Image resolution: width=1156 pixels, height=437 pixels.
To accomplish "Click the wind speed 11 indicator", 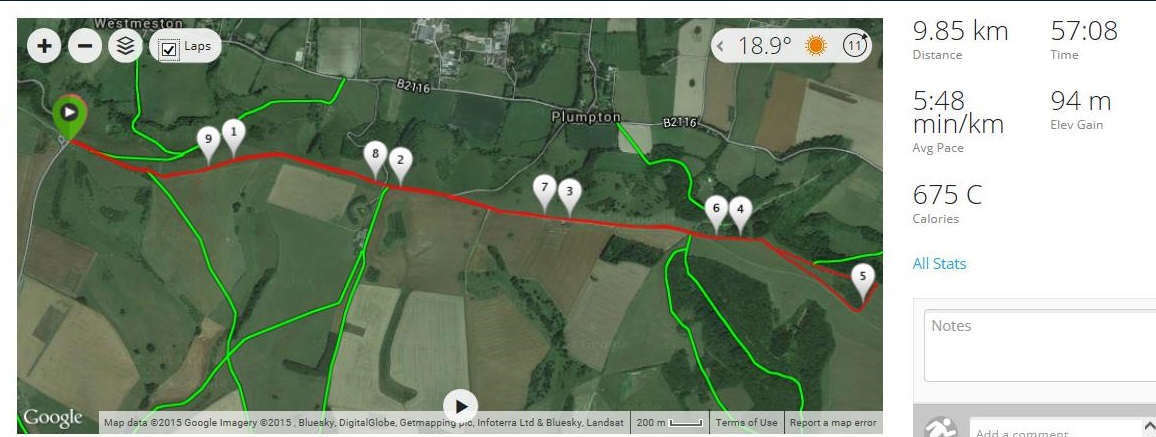I will tap(854, 45).
